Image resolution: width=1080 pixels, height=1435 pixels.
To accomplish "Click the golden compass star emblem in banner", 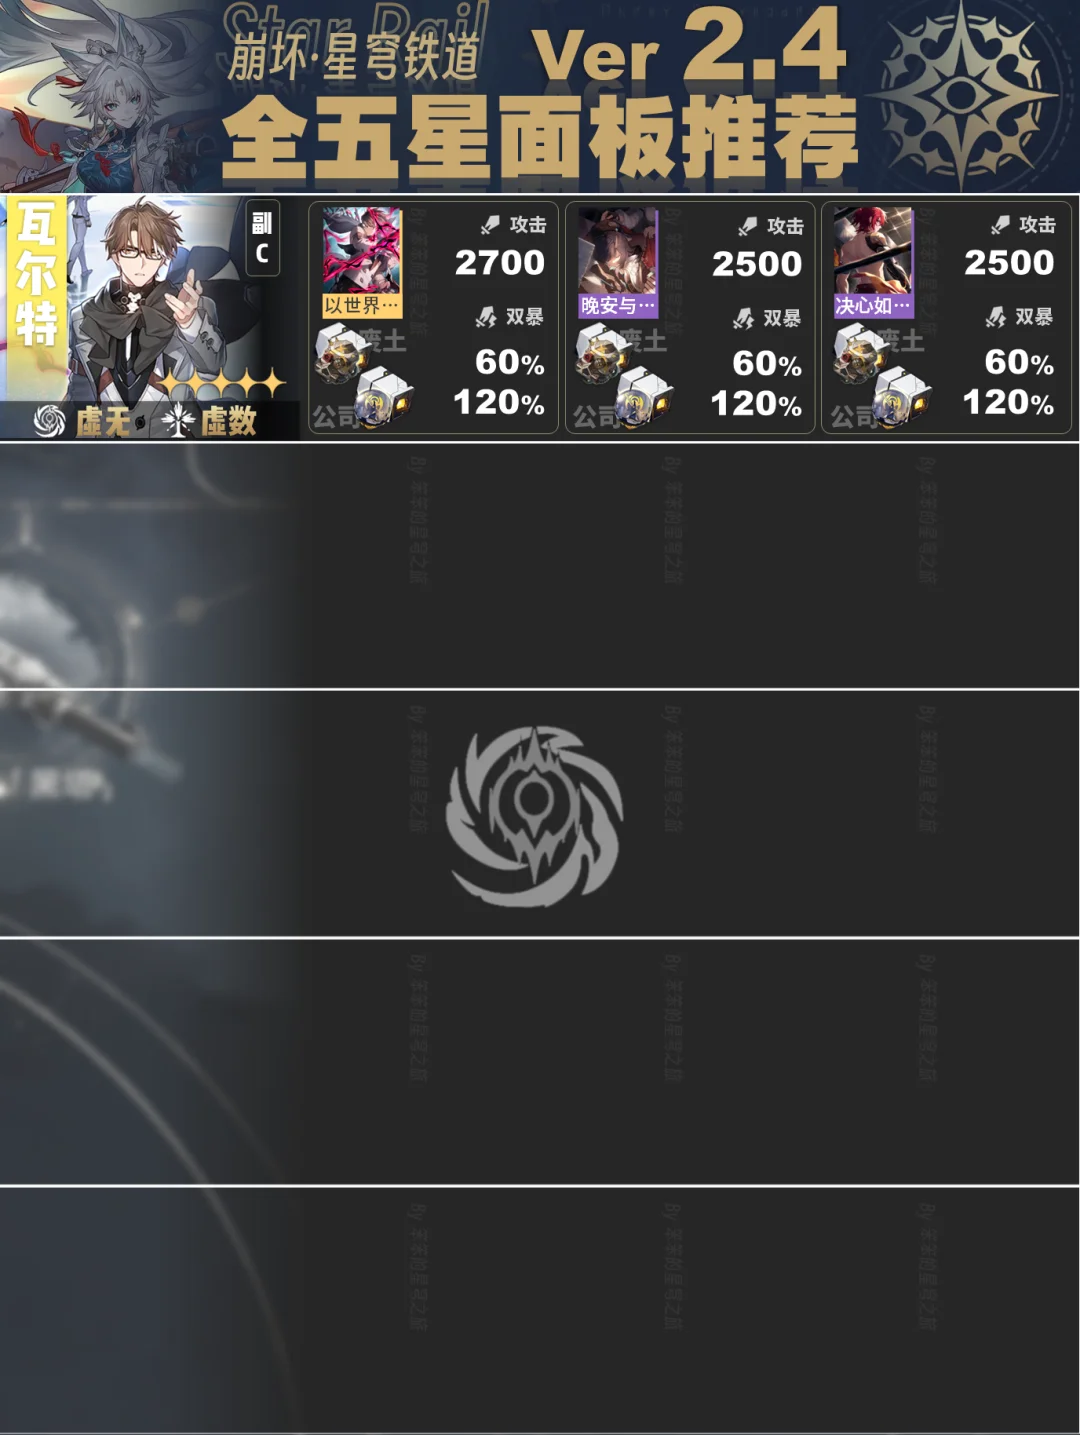I will point(962,95).
